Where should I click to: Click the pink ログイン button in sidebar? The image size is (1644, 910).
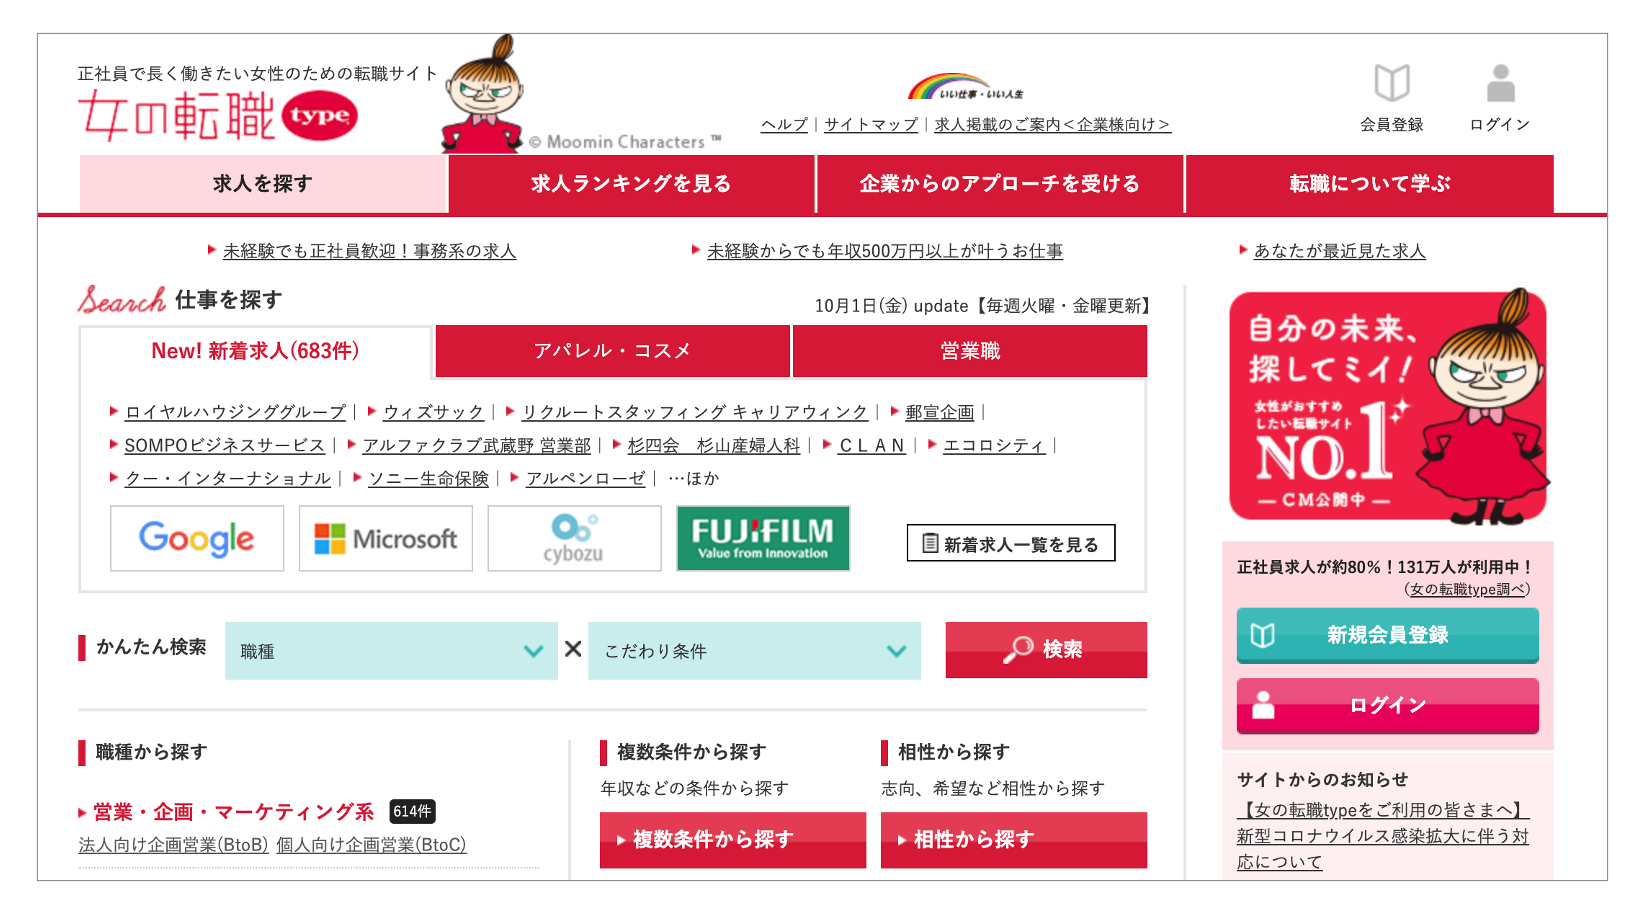click(x=1387, y=705)
